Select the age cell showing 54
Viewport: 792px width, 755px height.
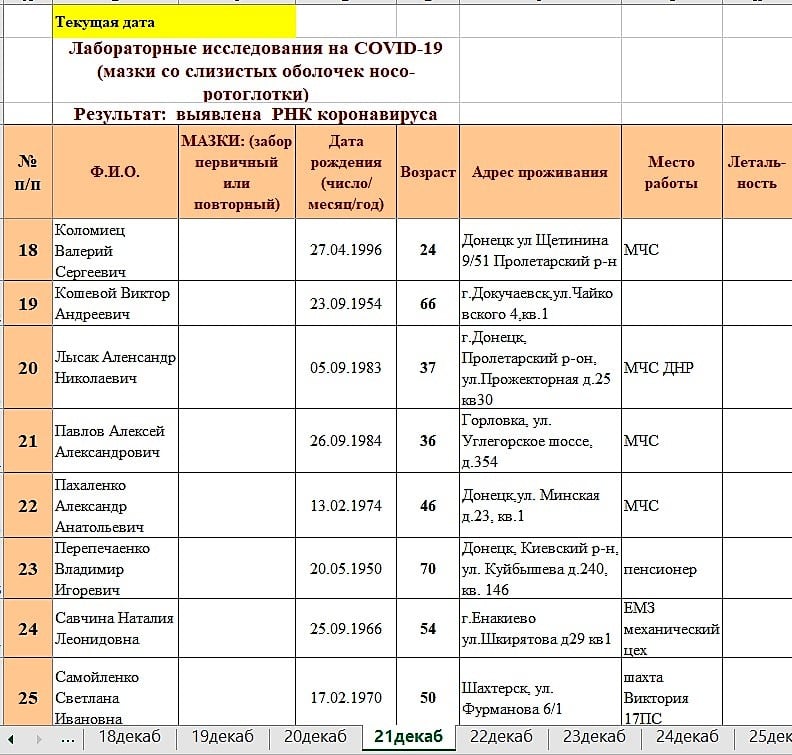coord(428,629)
